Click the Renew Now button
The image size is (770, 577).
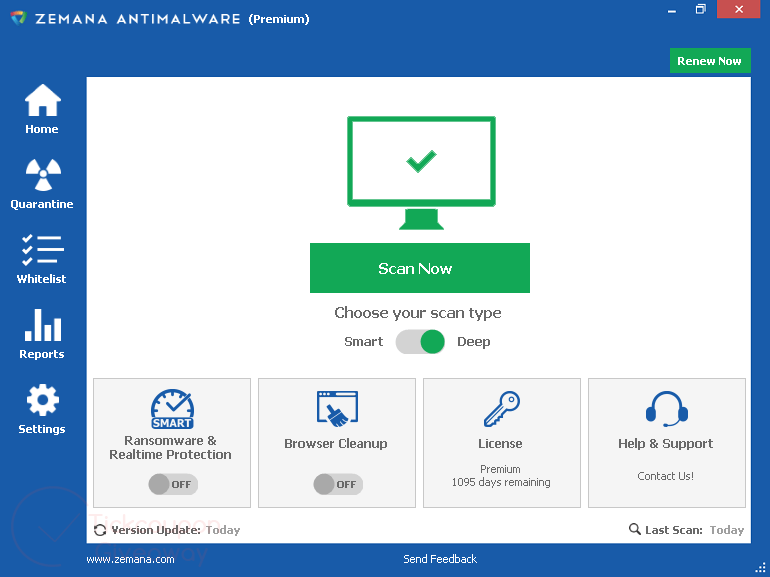pos(710,60)
